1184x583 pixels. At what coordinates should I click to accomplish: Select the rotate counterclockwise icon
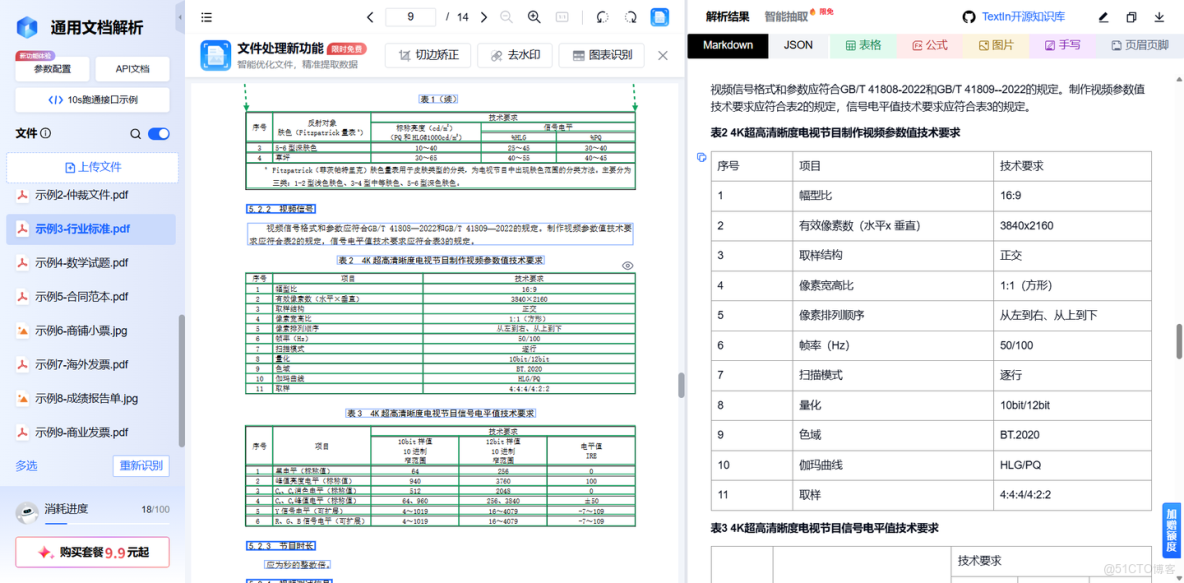[x=602, y=17]
